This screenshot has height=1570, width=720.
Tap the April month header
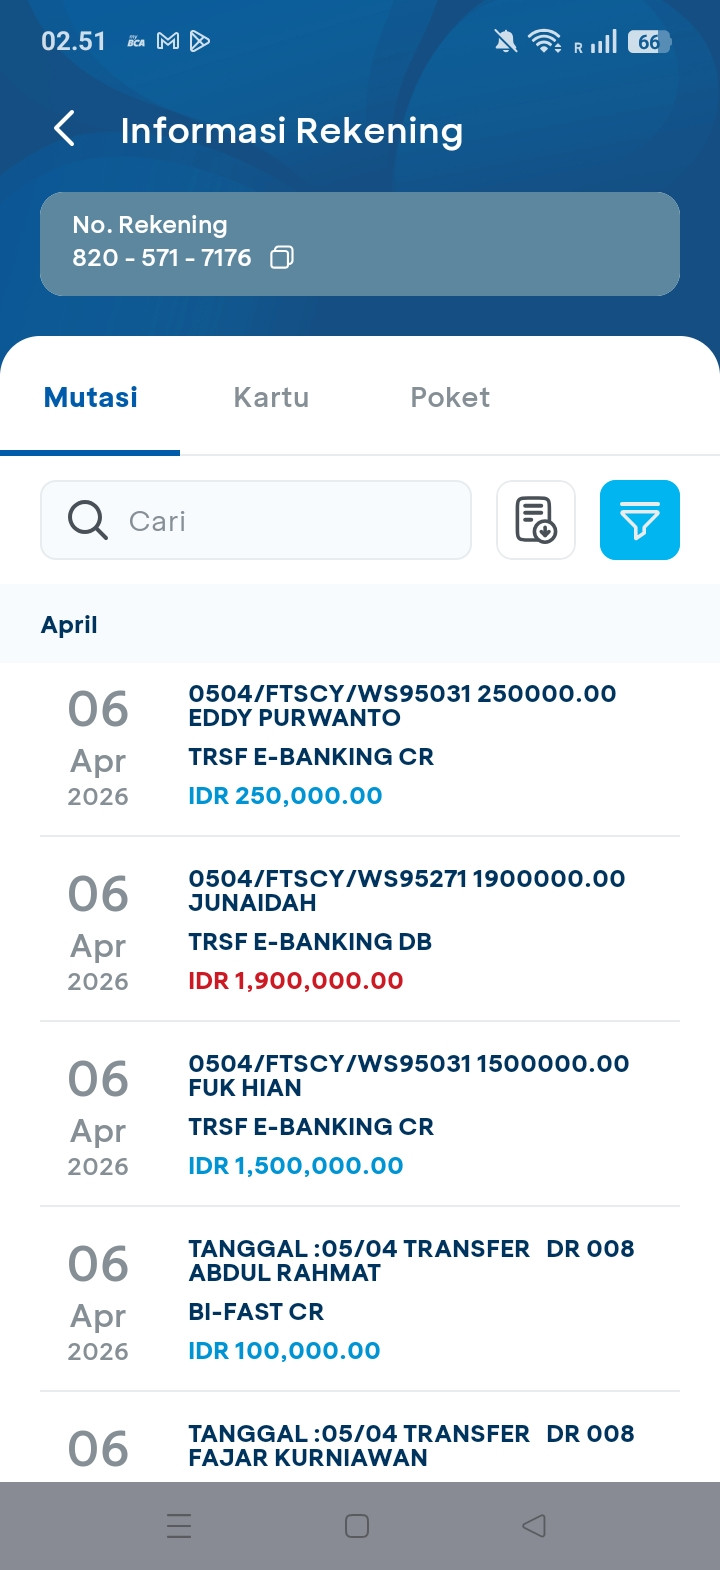click(69, 625)
